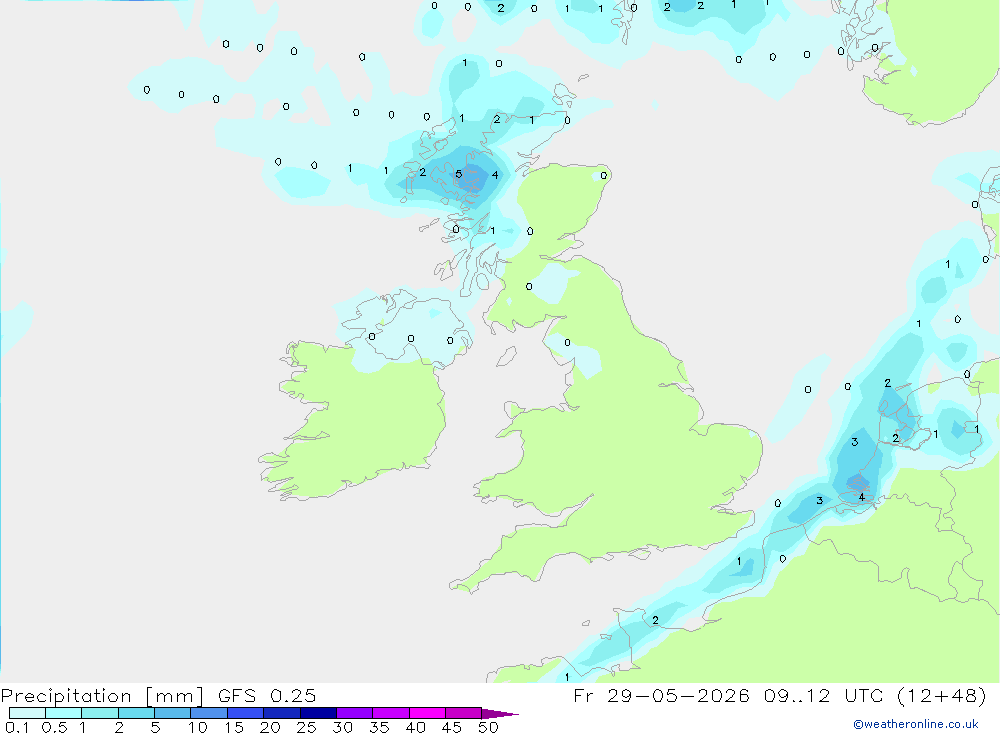Click the '25' legend scale label

tap(307, 727)
